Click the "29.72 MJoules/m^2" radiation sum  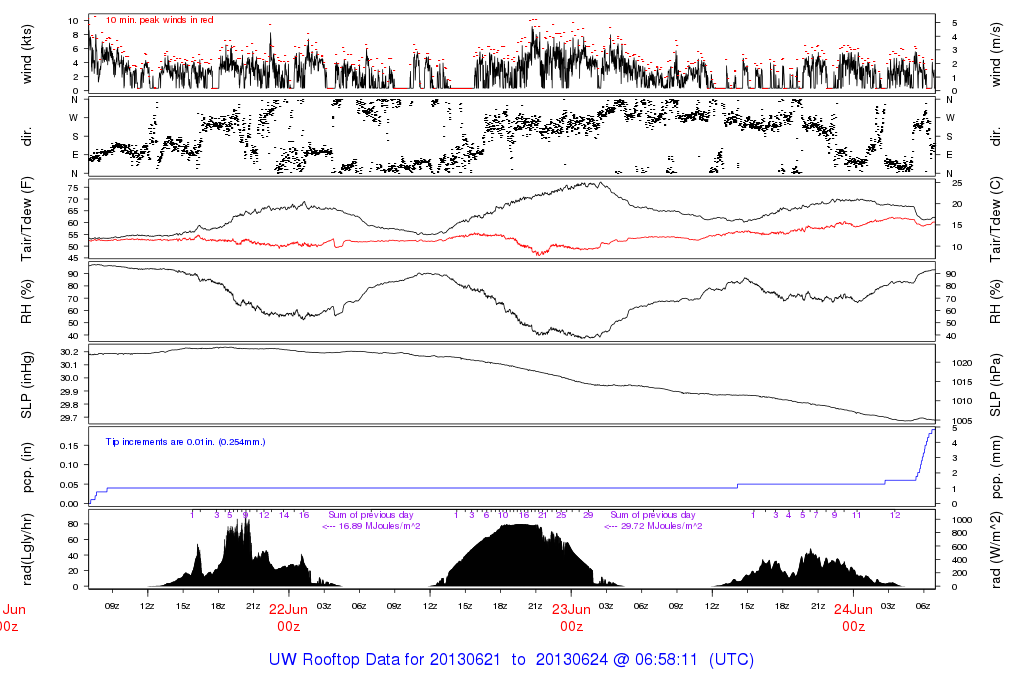(x=662, y=526)
